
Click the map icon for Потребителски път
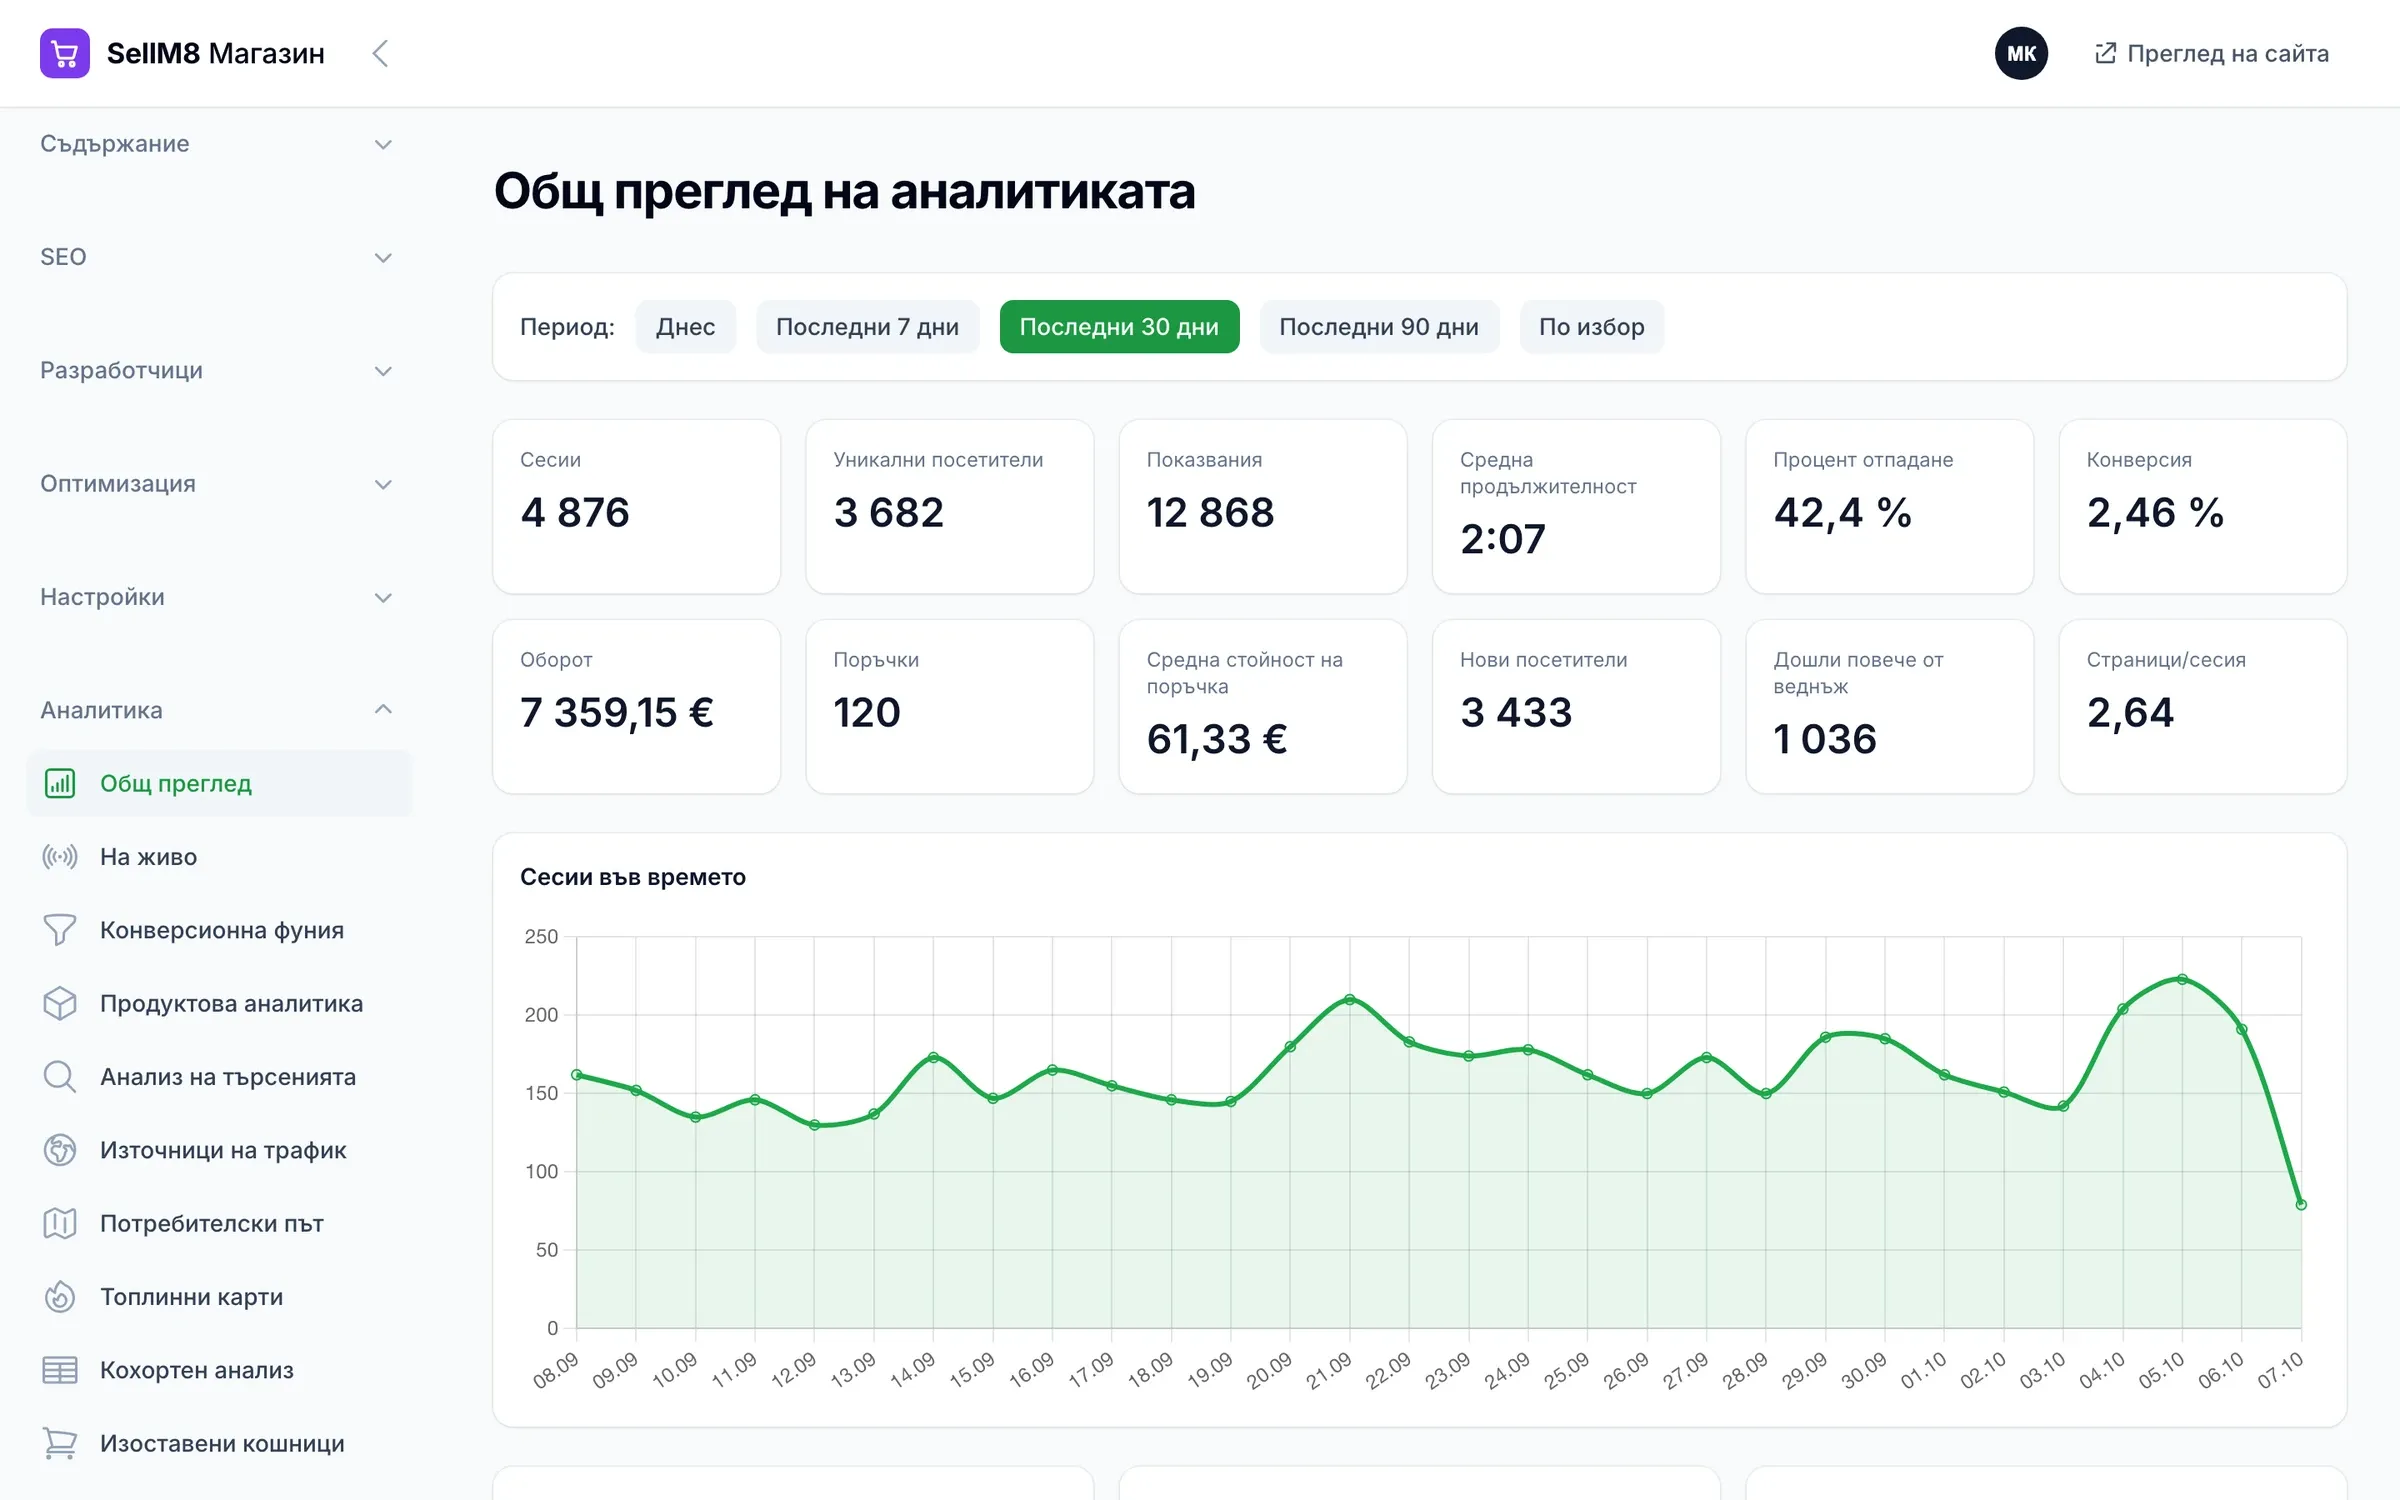tap(60, 1223)
